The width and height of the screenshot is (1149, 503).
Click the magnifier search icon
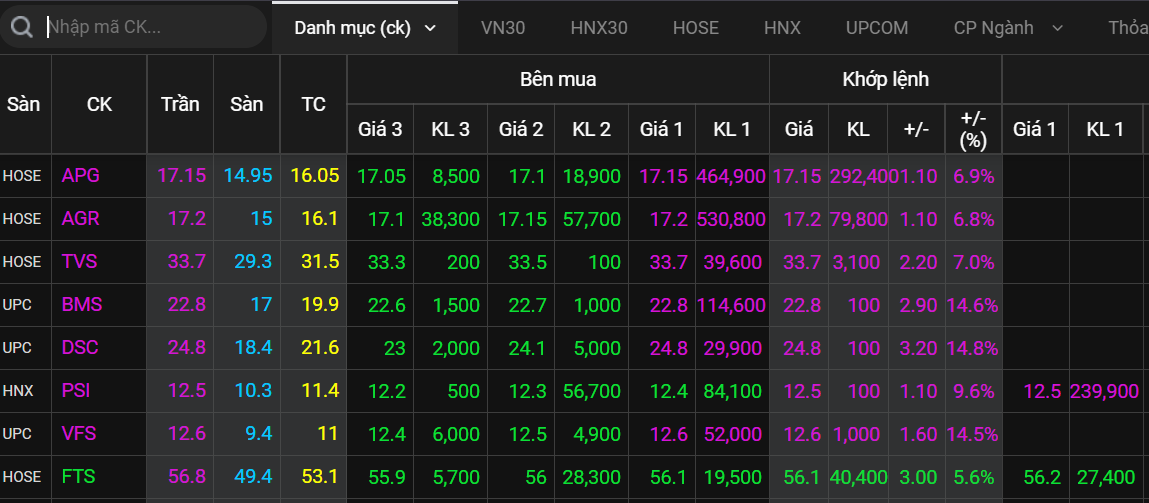[20, 27]
